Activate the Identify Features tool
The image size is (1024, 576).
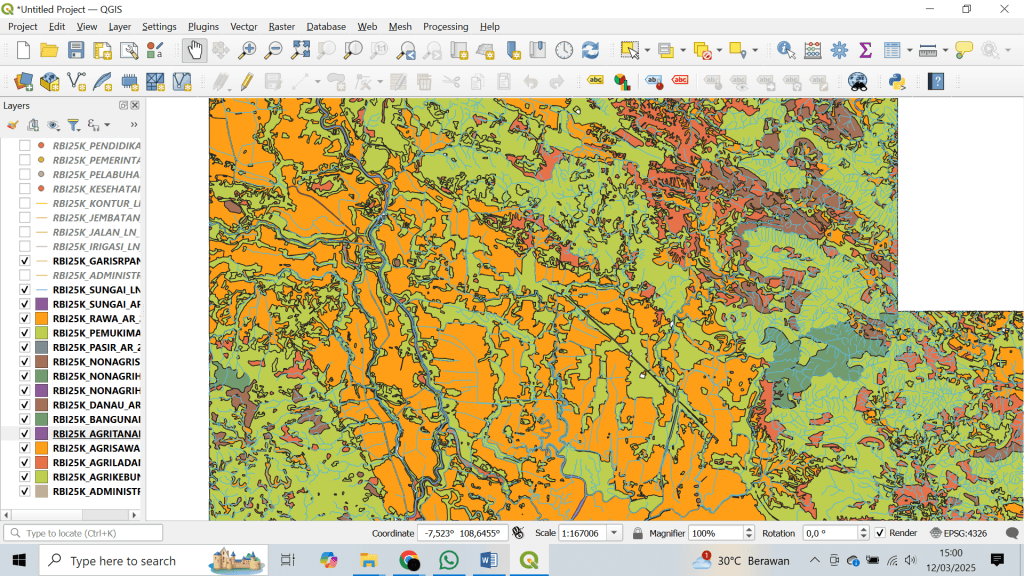pos(786,50)
